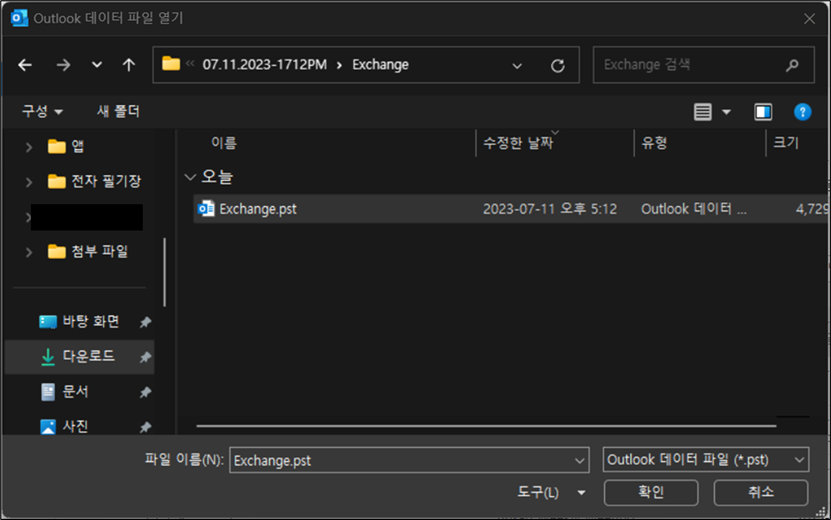This screenshot has height=520, width=831.
Task: Select Exchange in the path breadcrumb
Action: click(x=380, y=65)
